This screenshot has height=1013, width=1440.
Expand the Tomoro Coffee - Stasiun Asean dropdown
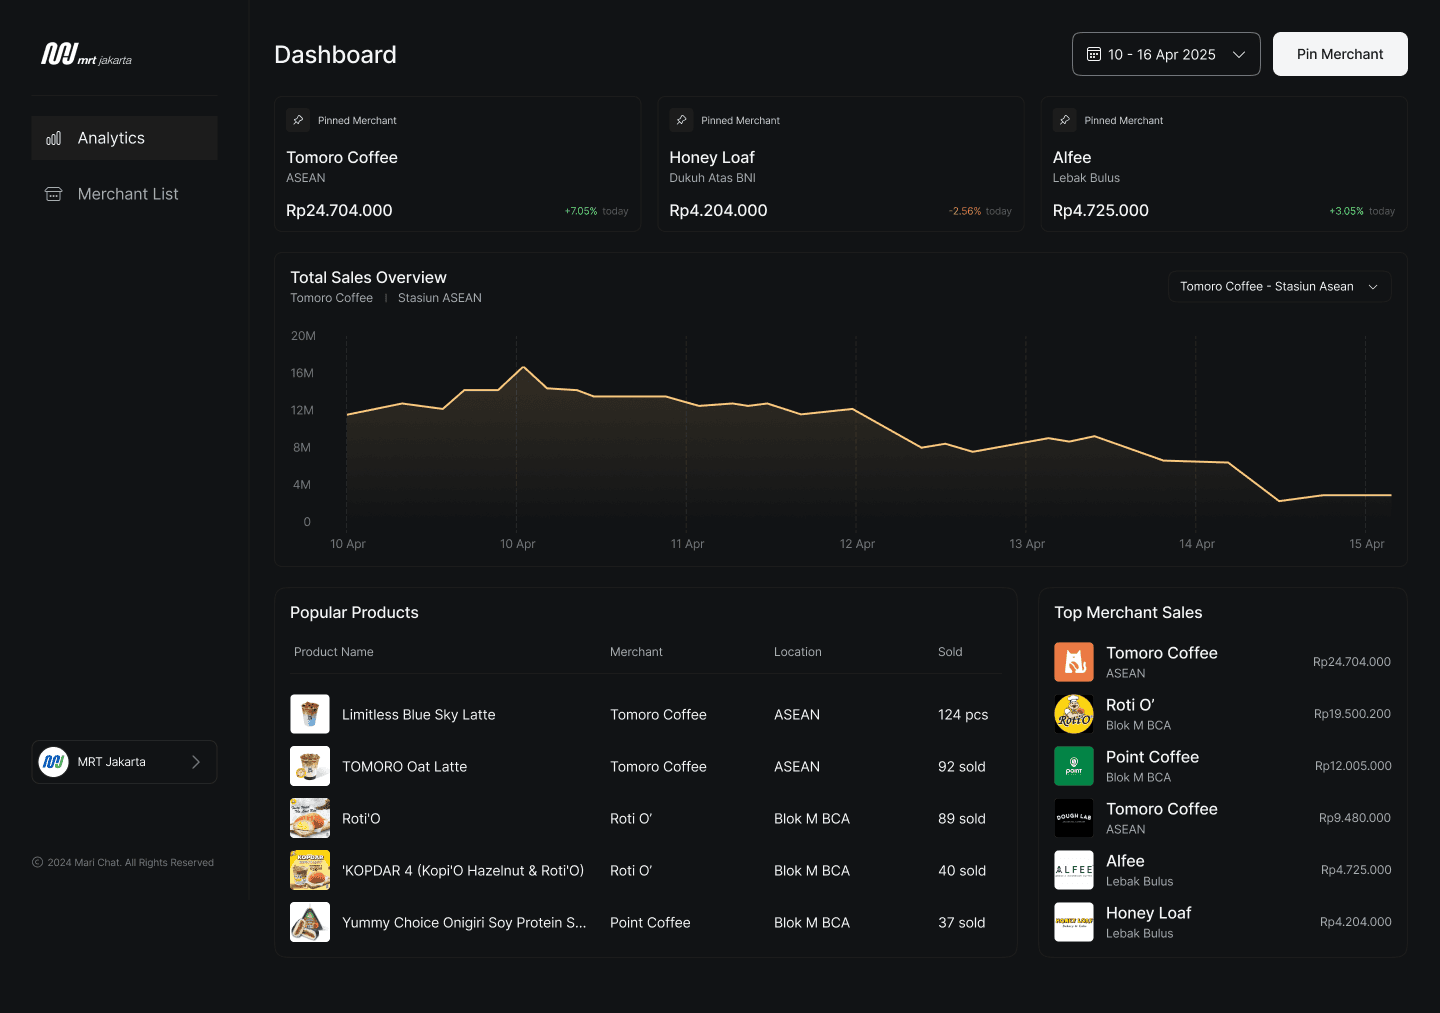tap(1279, 286)
